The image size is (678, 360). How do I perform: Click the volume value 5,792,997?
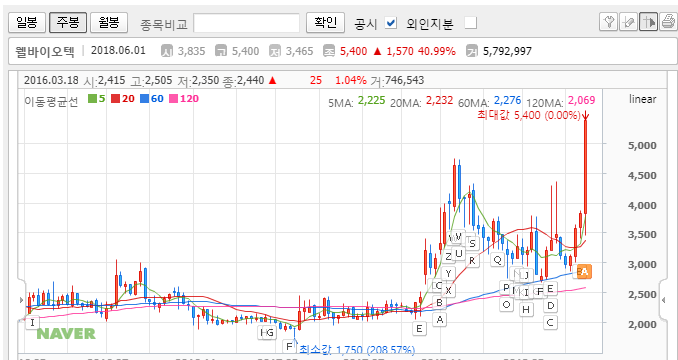[x=507, y=51]
